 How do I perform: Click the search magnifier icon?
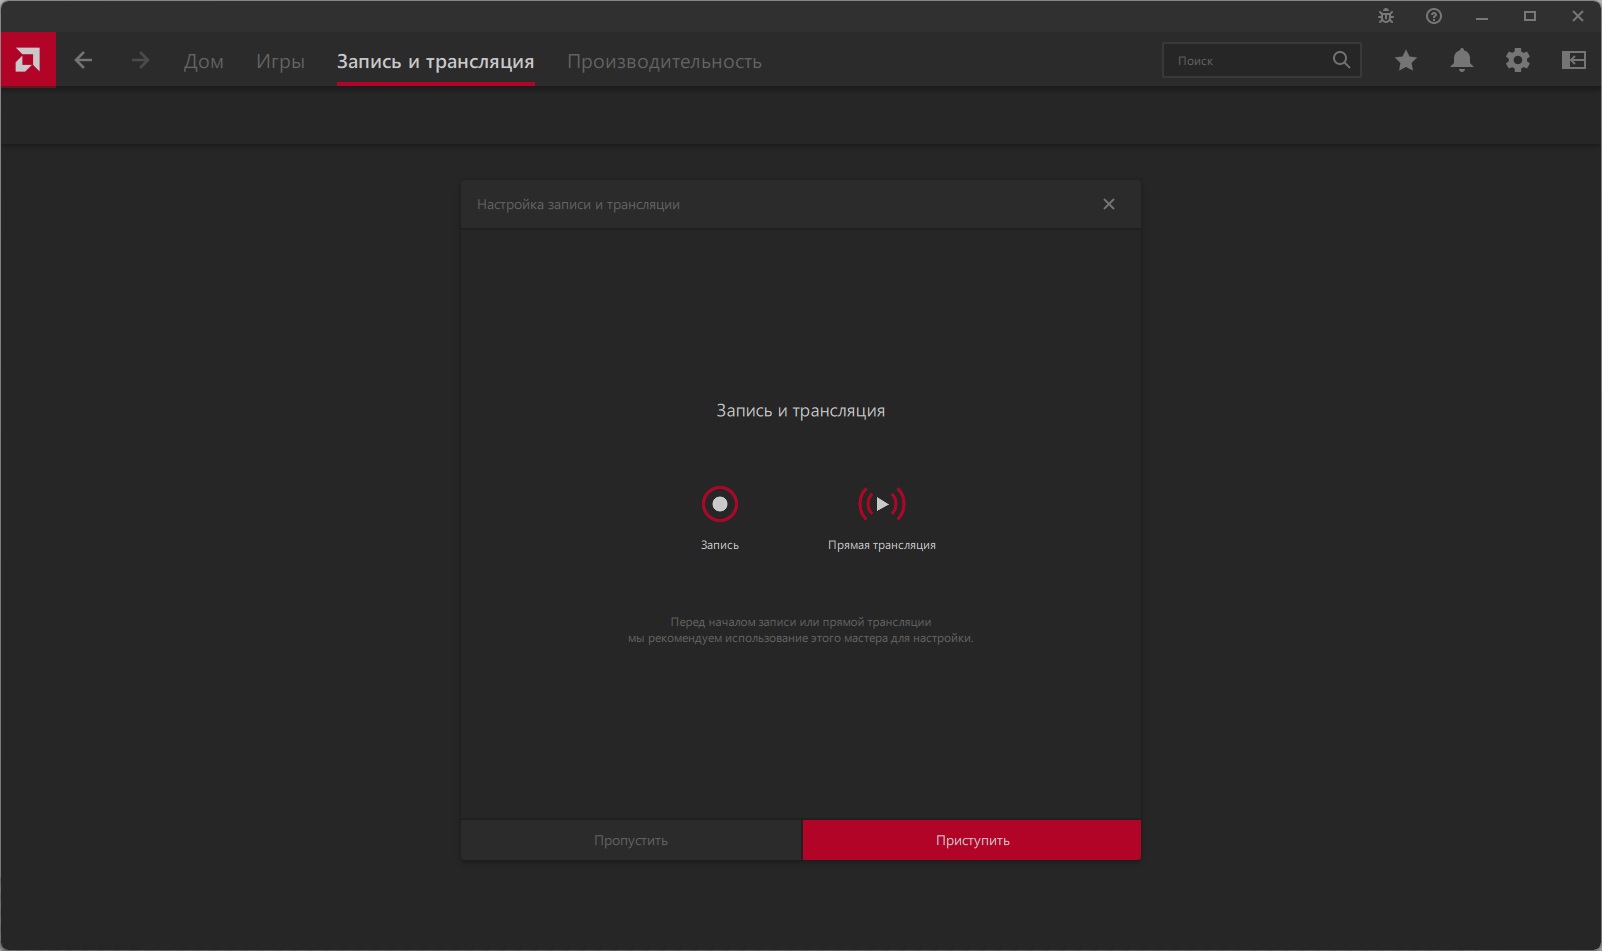click(x=1342, y=60)
